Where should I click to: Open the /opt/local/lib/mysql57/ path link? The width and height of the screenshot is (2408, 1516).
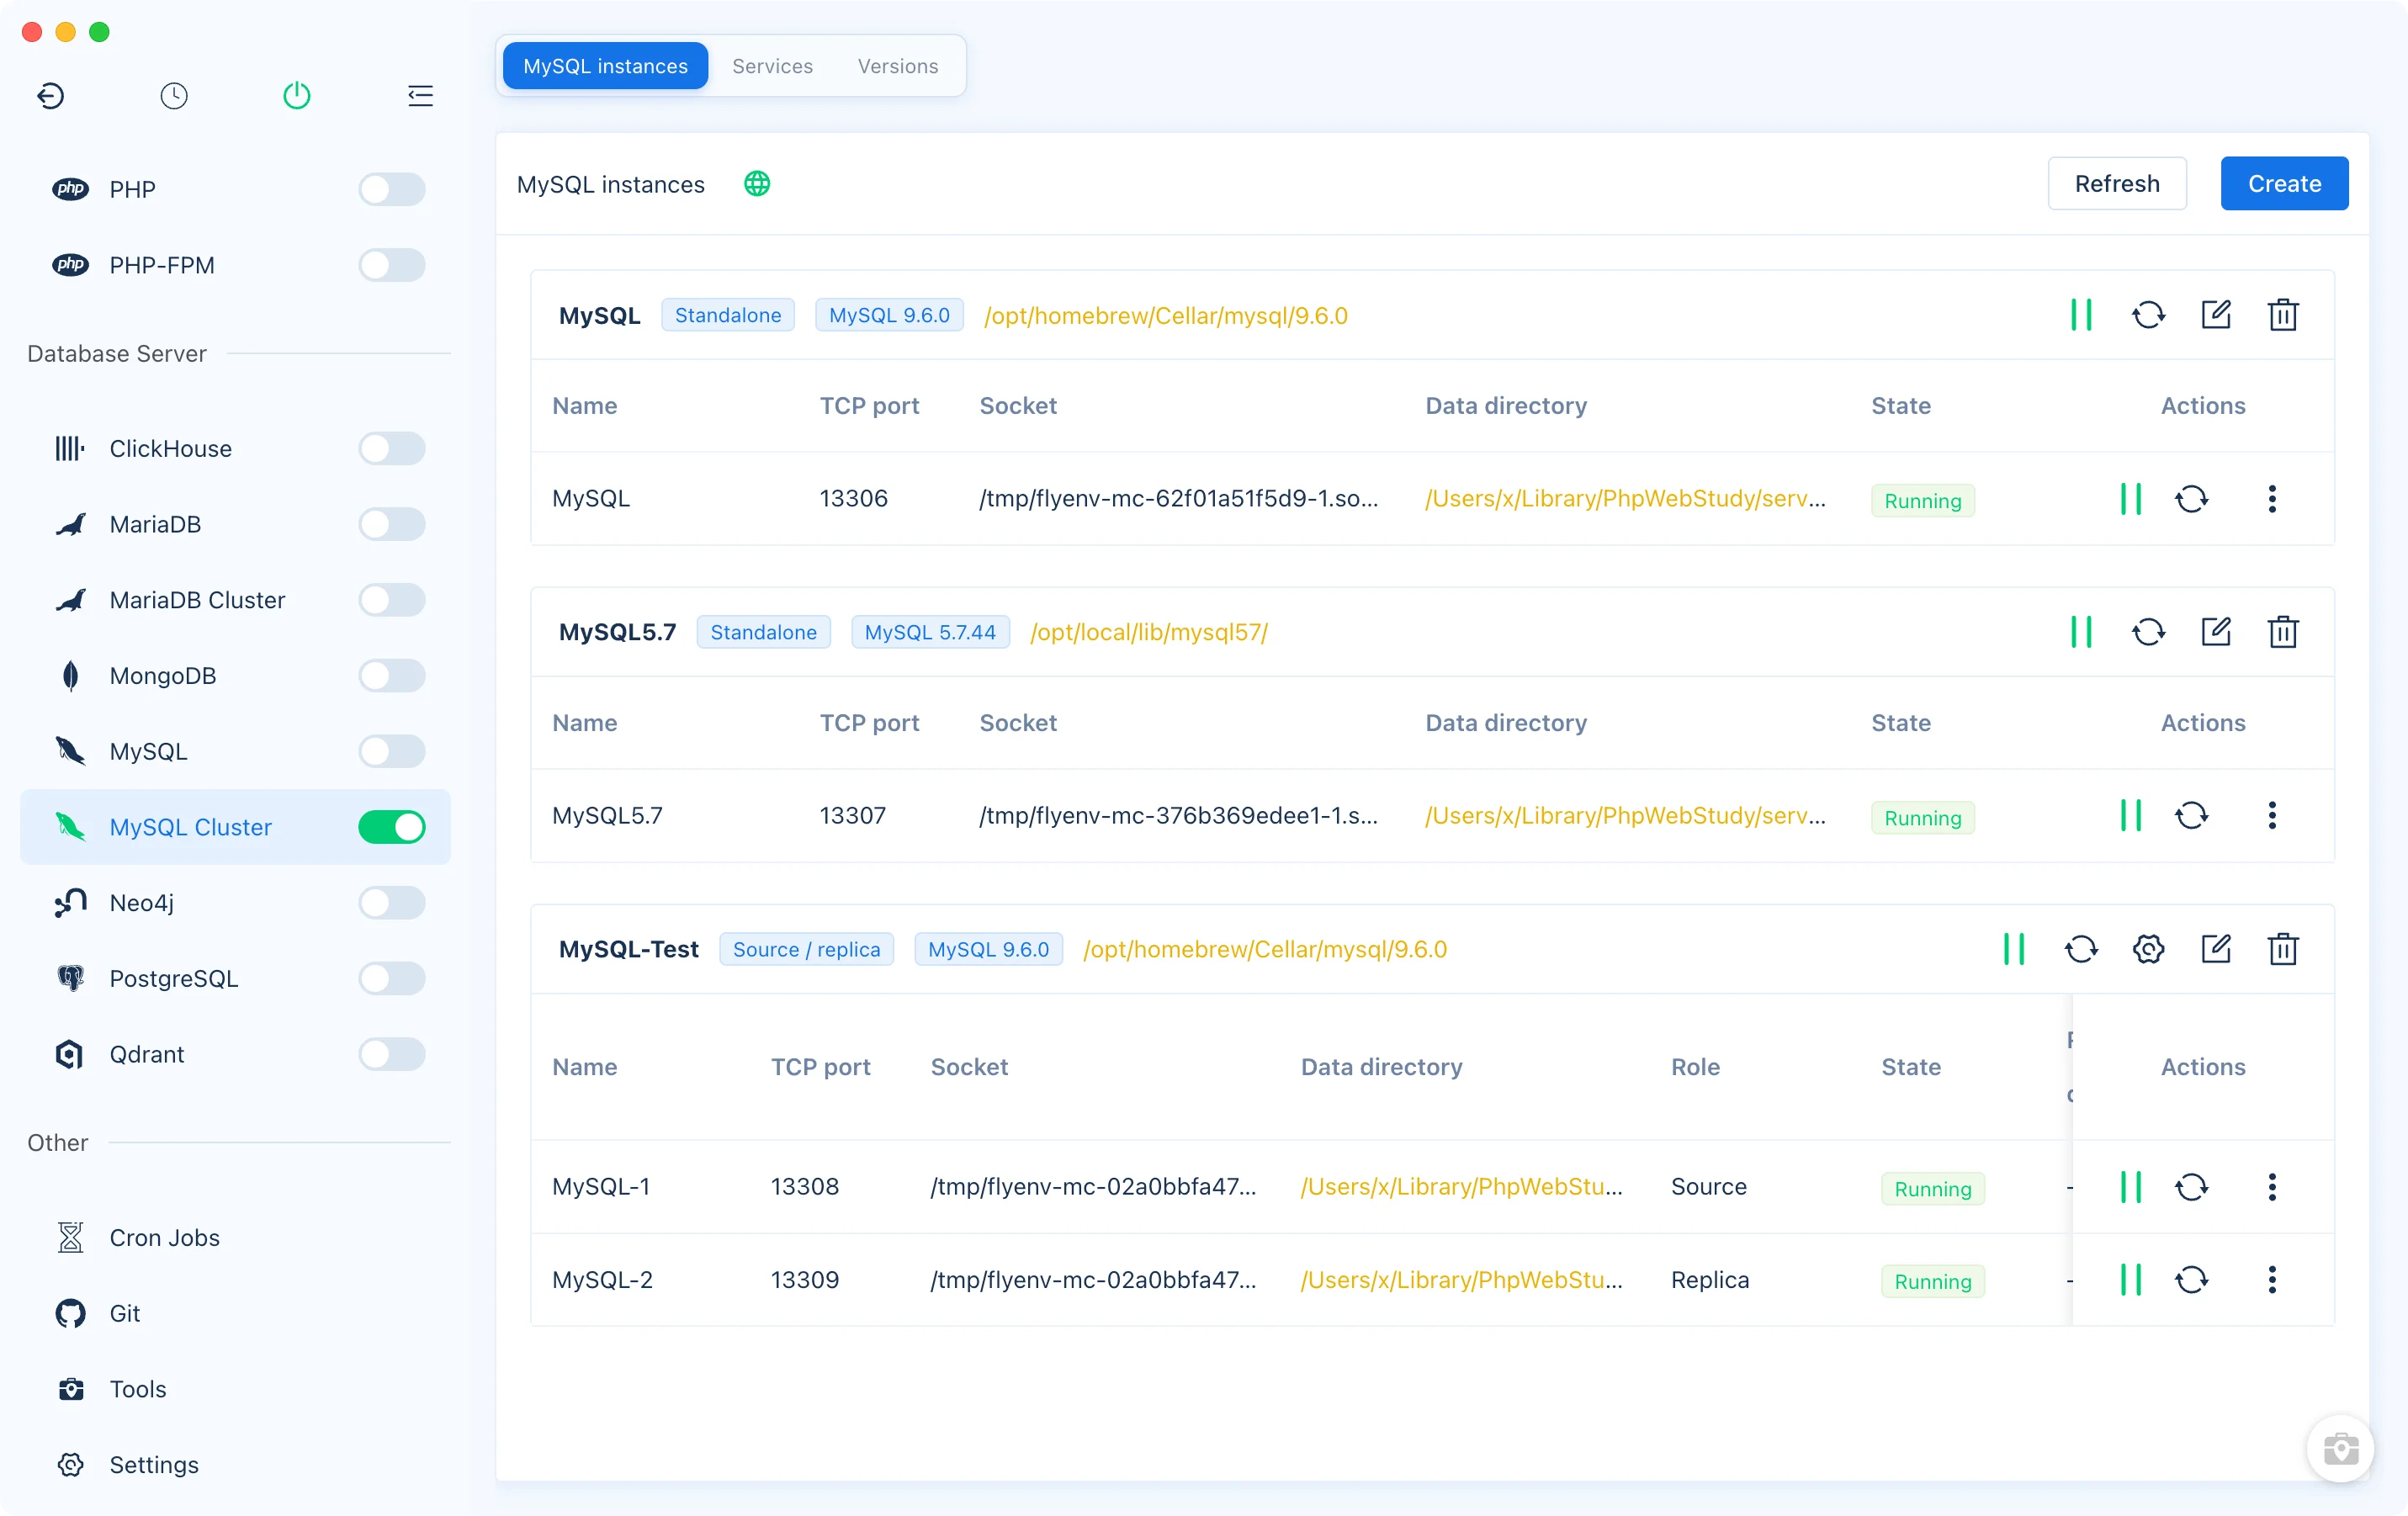pos(1149,632)
